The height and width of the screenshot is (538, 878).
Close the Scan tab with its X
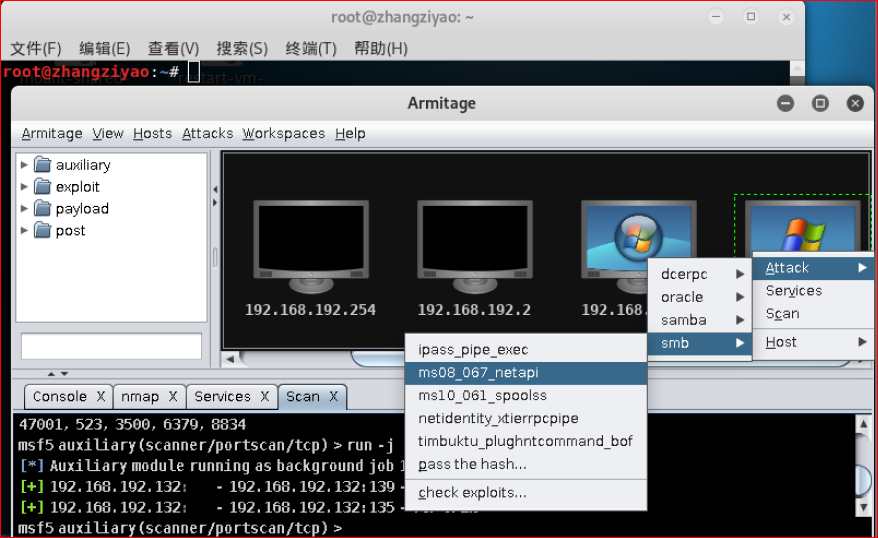[x=334, y=396]
